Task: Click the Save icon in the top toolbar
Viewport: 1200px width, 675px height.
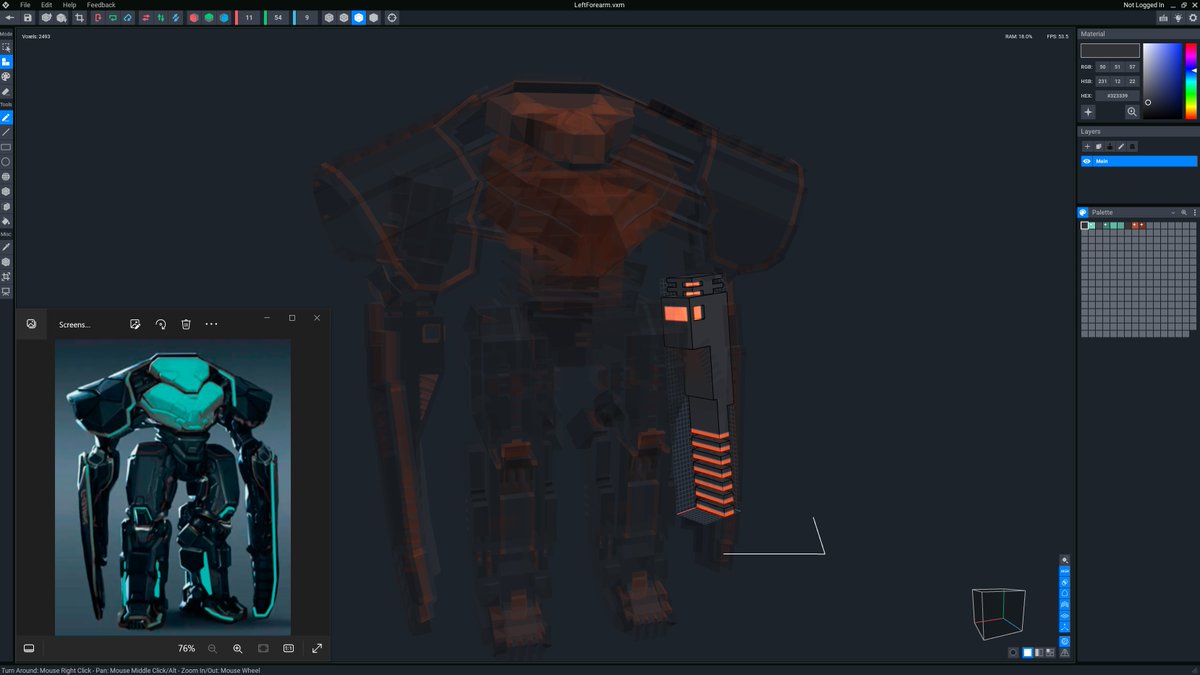Action: coord(27,17)
